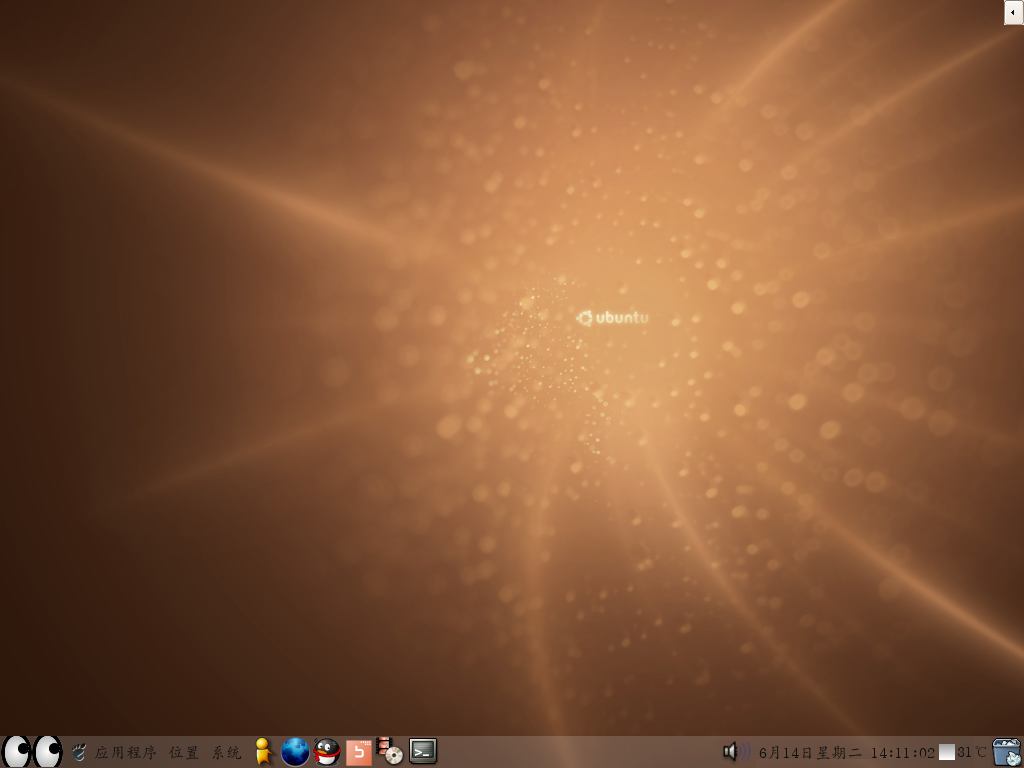This screenshot has width=1024, height=768.
Task: Open calendar from 6月14日星期二 clock
Action: 846,753
